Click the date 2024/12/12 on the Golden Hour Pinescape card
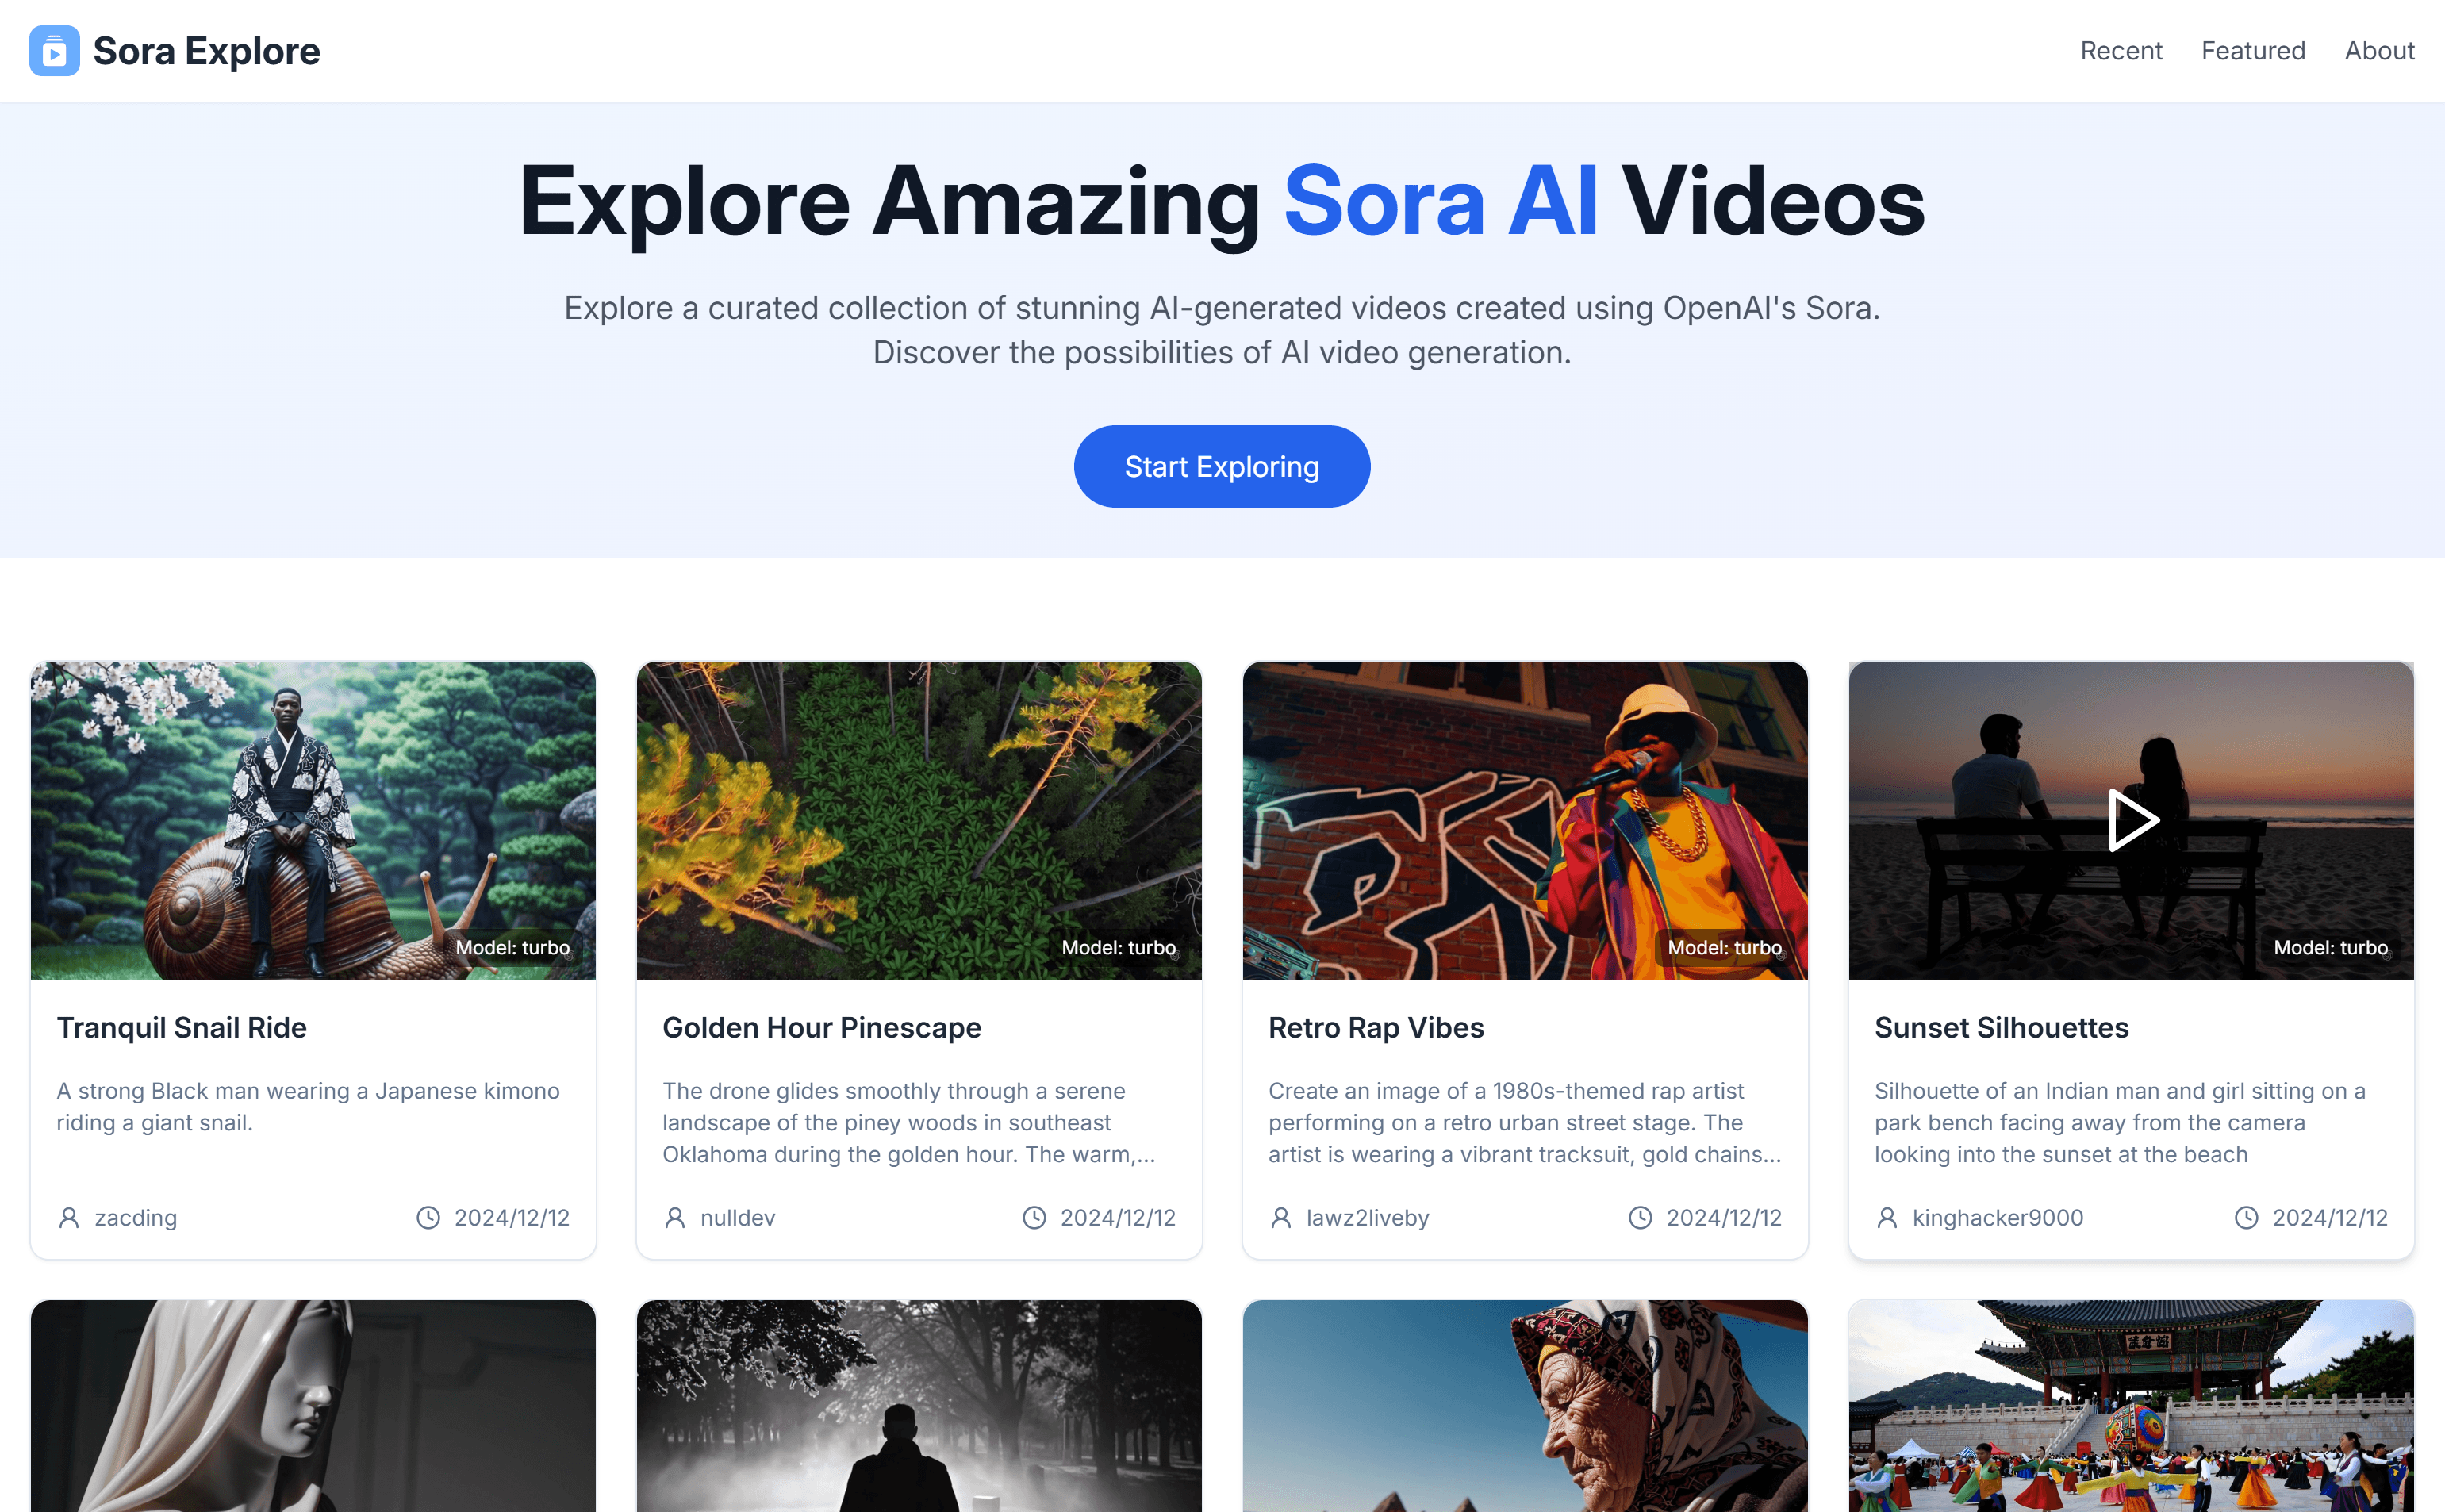This screenshot has height=1512, width=2445. 1118,1217
